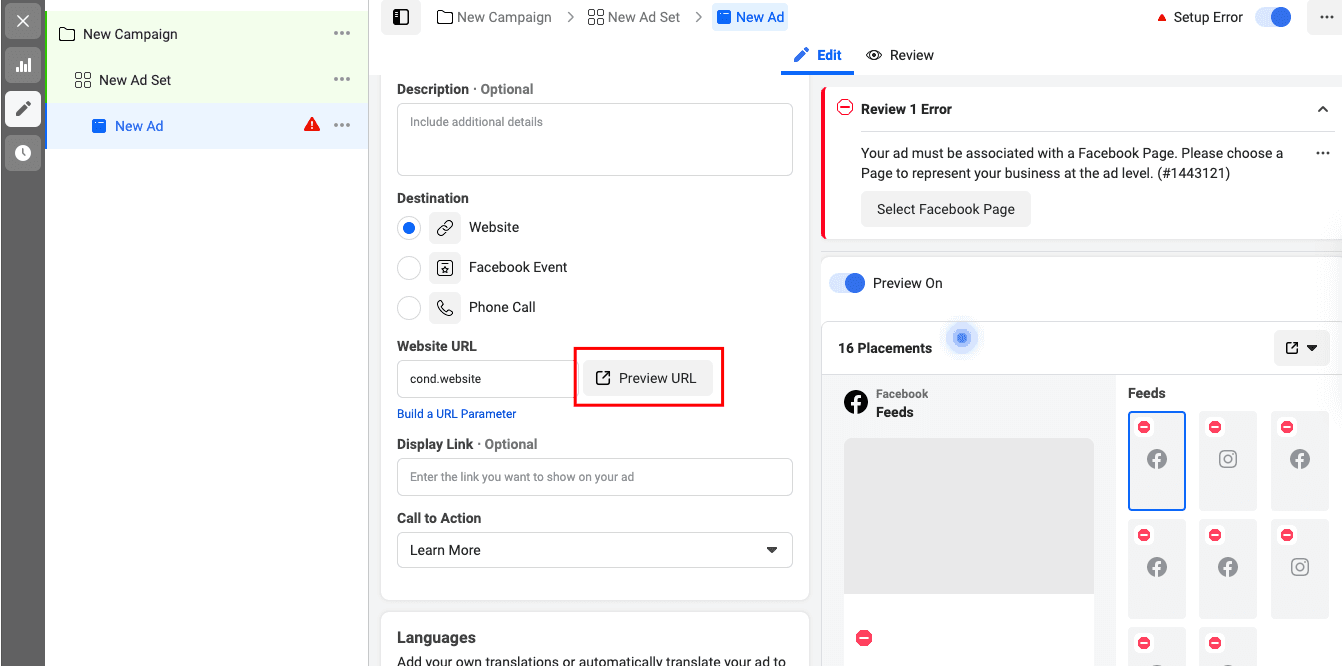Collapse the Review 1 Error section

pyautogui.click(x=1322, y=109)
